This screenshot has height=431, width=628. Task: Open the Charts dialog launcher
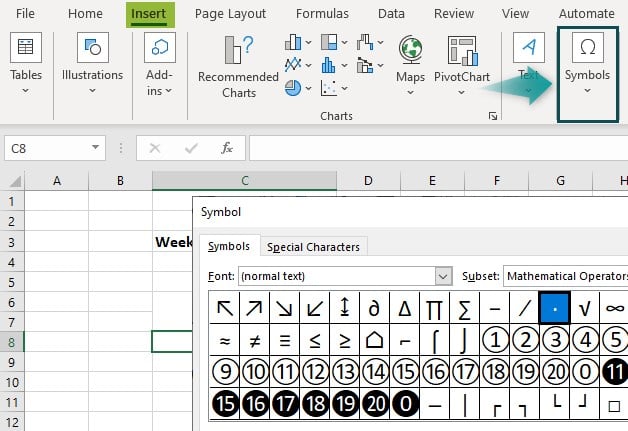(493, 116)
